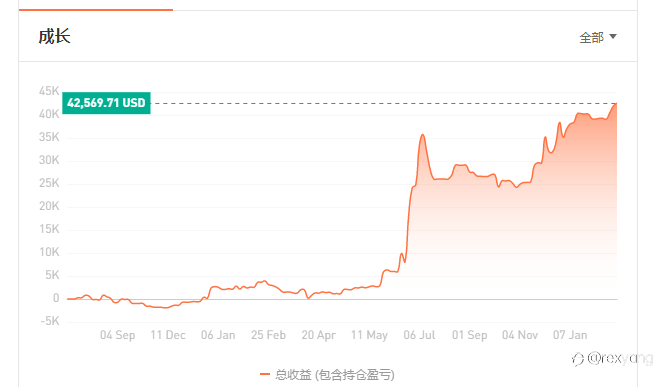Click the July peak on the chart
Image resolution: width=661 pixels, height=387 pixels.
422,135
